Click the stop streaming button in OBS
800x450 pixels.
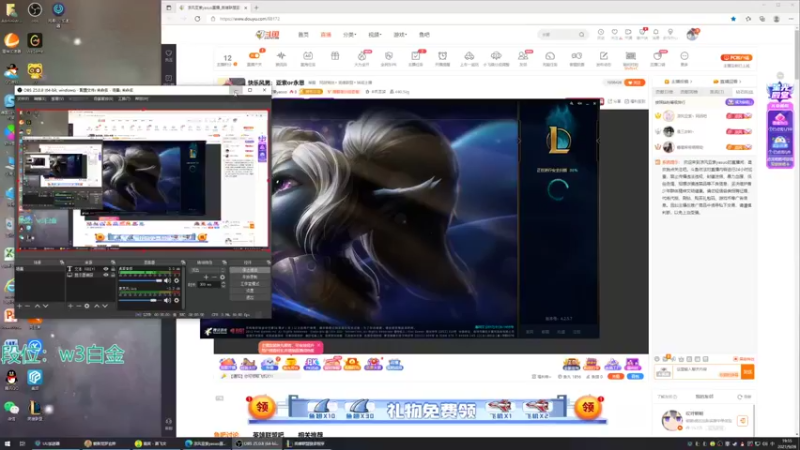(249, 270)
